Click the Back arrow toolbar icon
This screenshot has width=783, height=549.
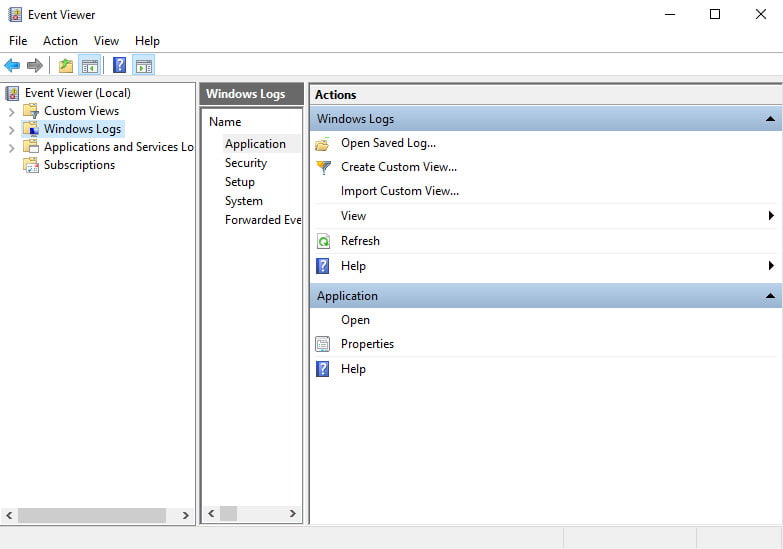[x=12, y=66]
